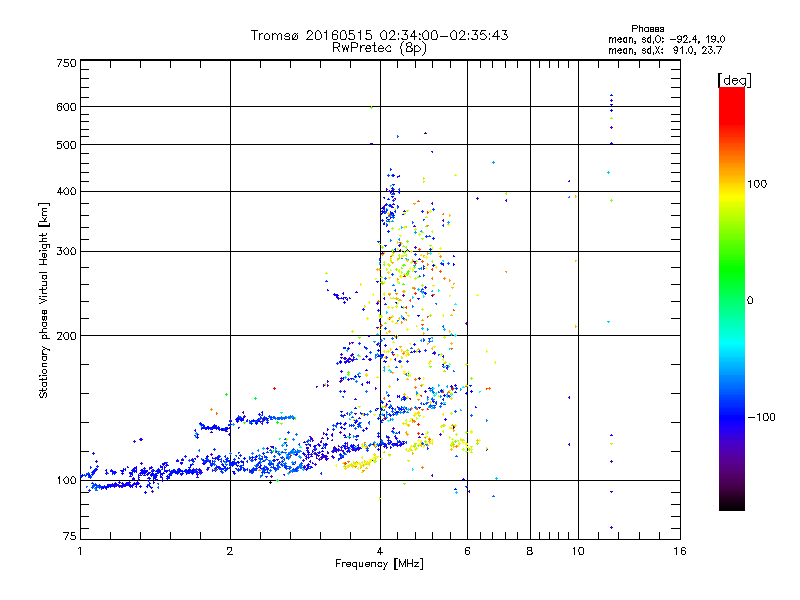Click the x-axis tick label '2'

tap(230, 551)
